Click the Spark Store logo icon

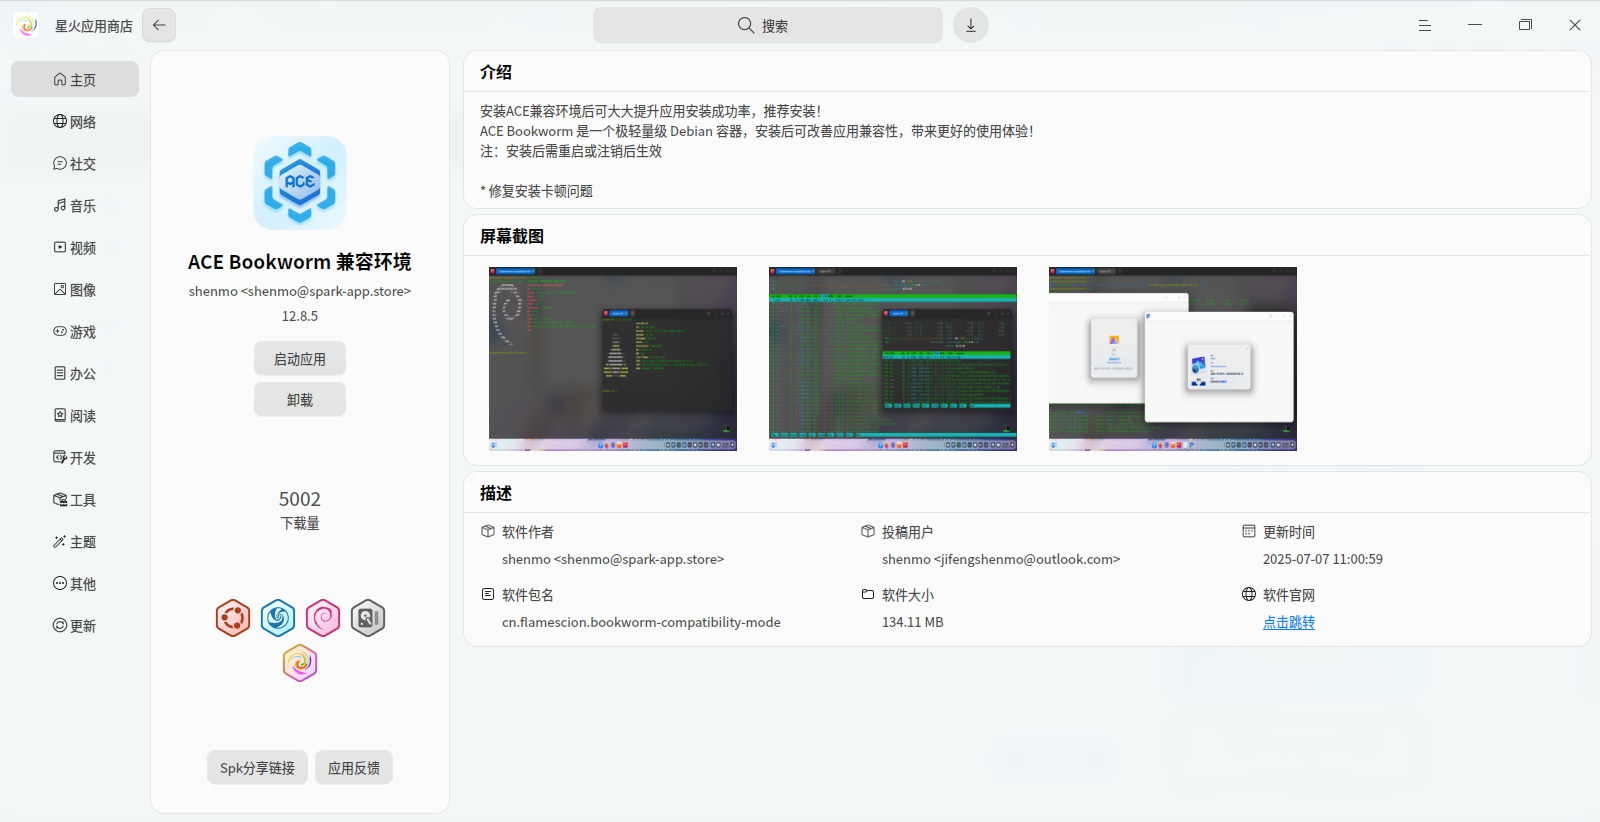pos(27,25)
